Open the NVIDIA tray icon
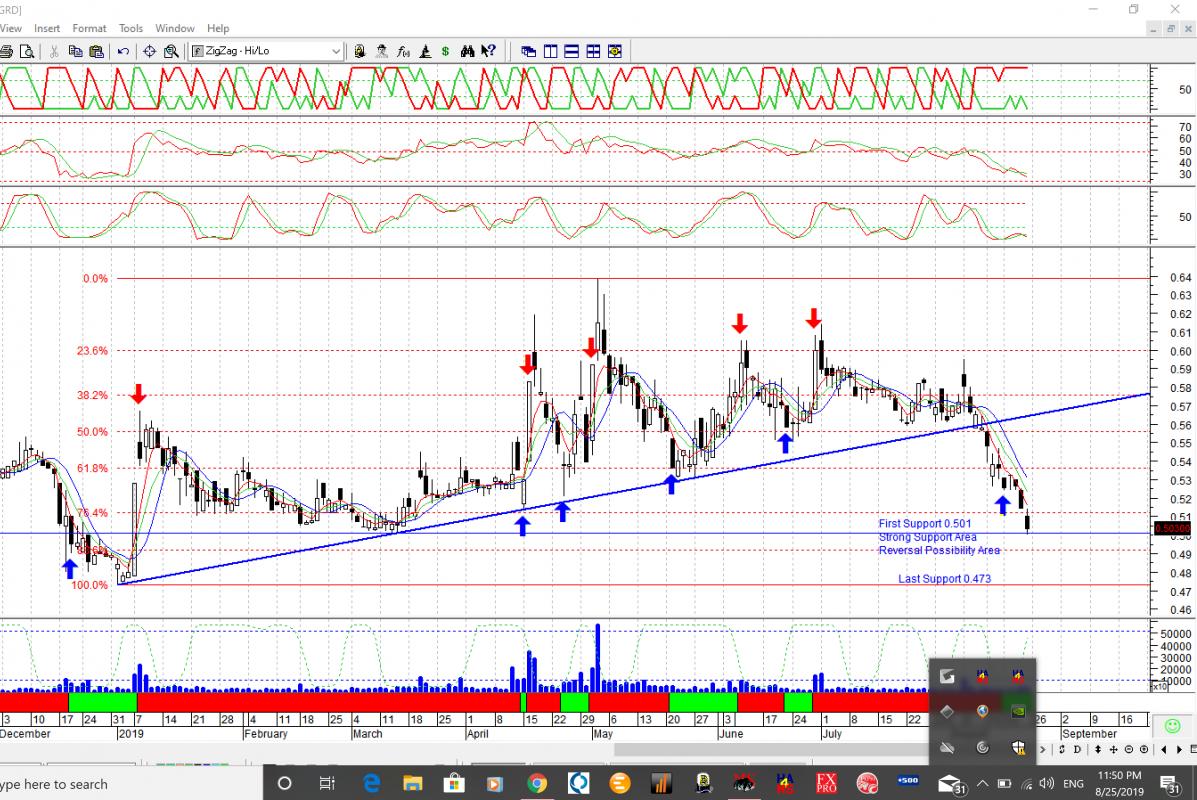1197x800 pixels. point(1018,711)
